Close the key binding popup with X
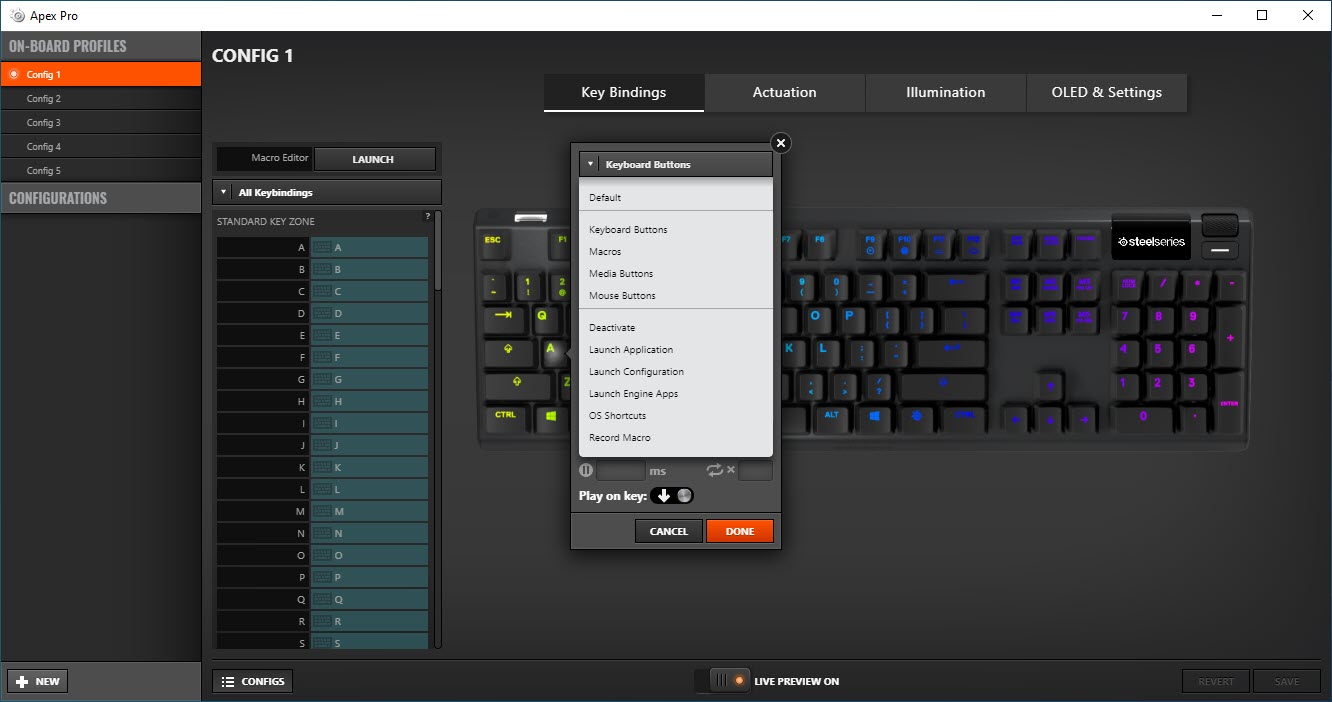 click(781, 143)
